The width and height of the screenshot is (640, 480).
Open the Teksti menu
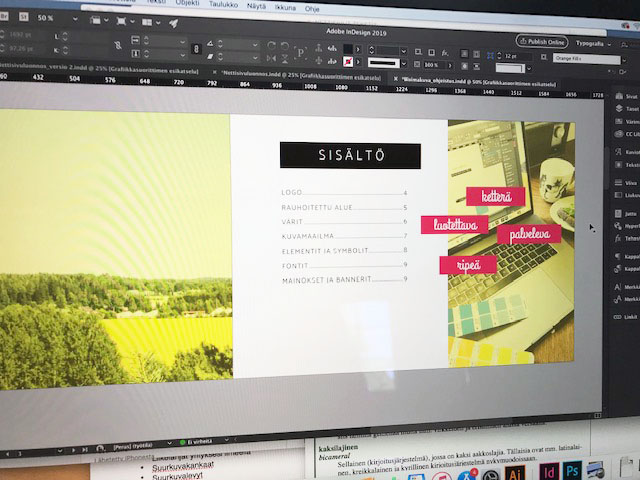(156, 2)
